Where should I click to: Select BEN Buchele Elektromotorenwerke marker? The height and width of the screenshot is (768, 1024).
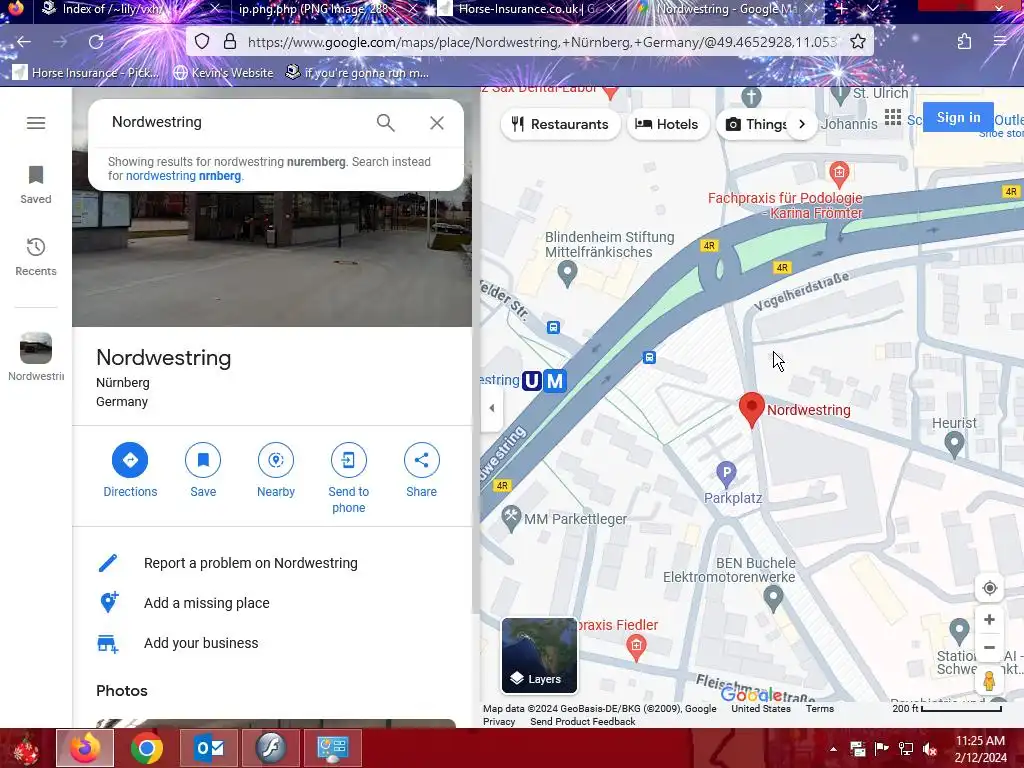tap(773, 598)
